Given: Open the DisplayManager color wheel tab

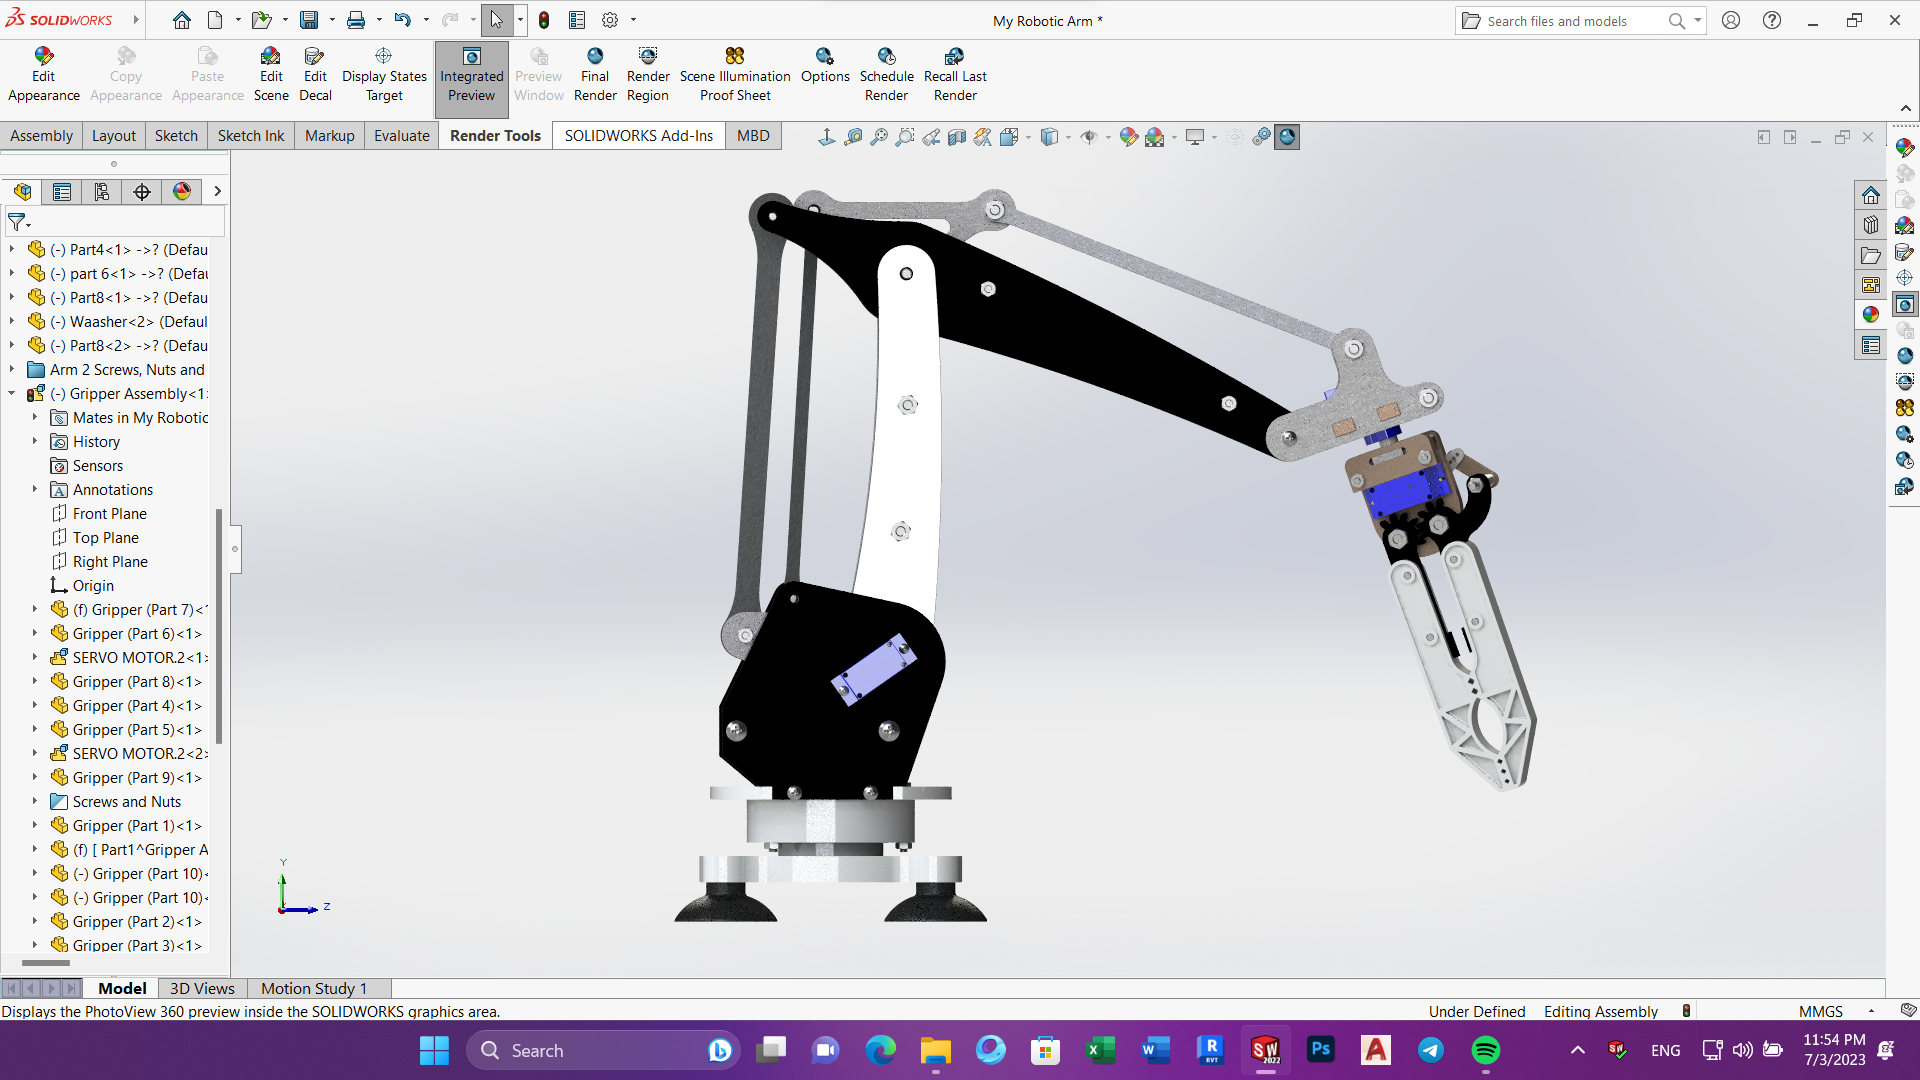Looking at the screenshot, I should [x=182, y=192].
